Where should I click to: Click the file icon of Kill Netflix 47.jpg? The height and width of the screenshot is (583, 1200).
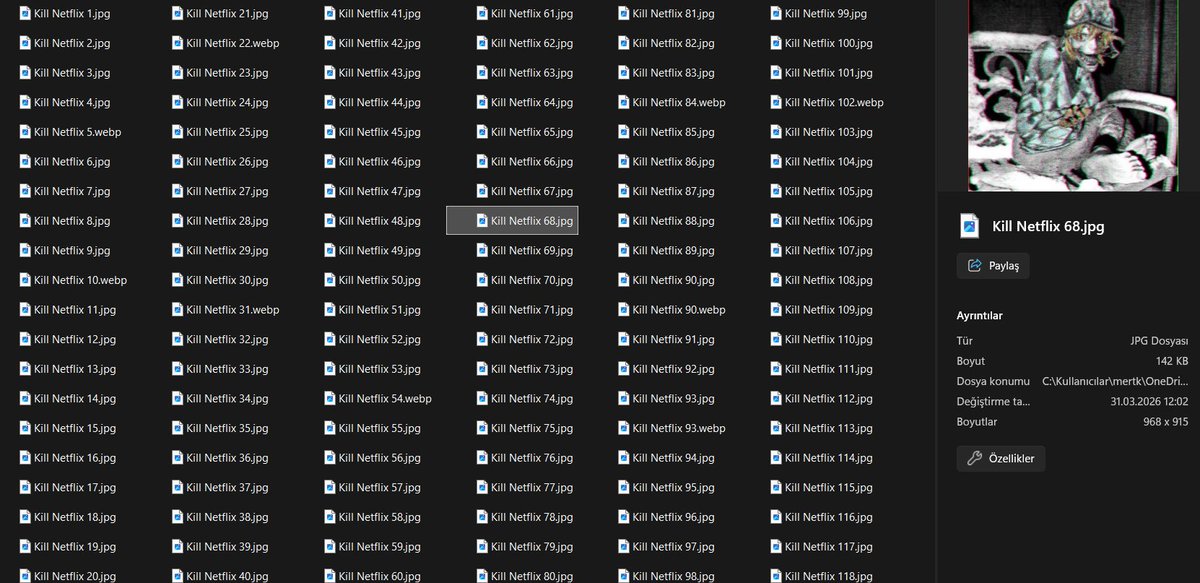(x=330, y=191)
